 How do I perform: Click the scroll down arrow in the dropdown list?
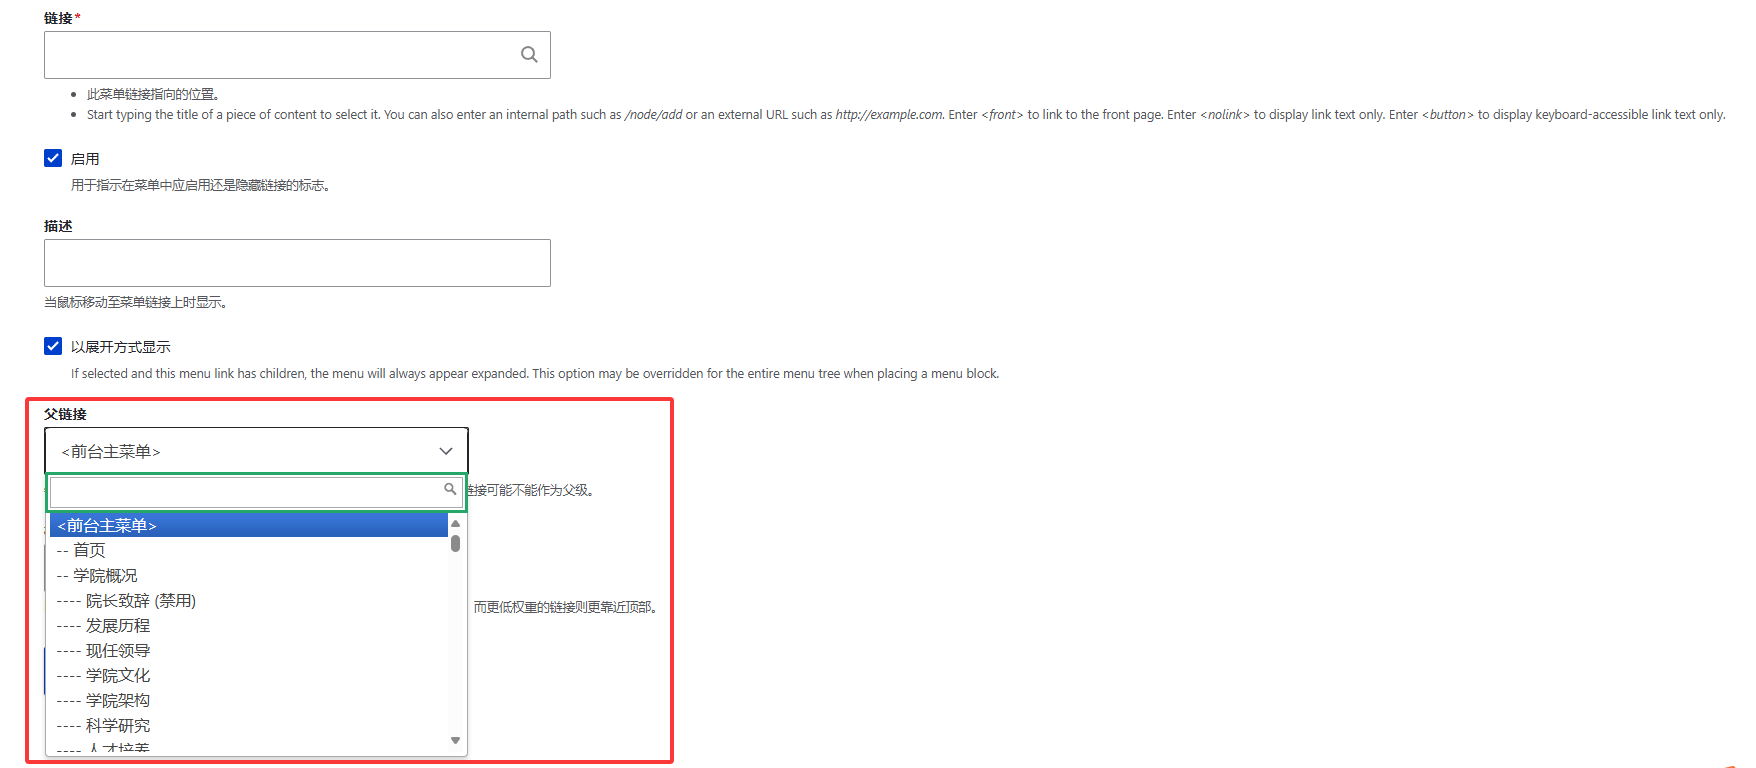pyautogui.click(x=455, y=741)
